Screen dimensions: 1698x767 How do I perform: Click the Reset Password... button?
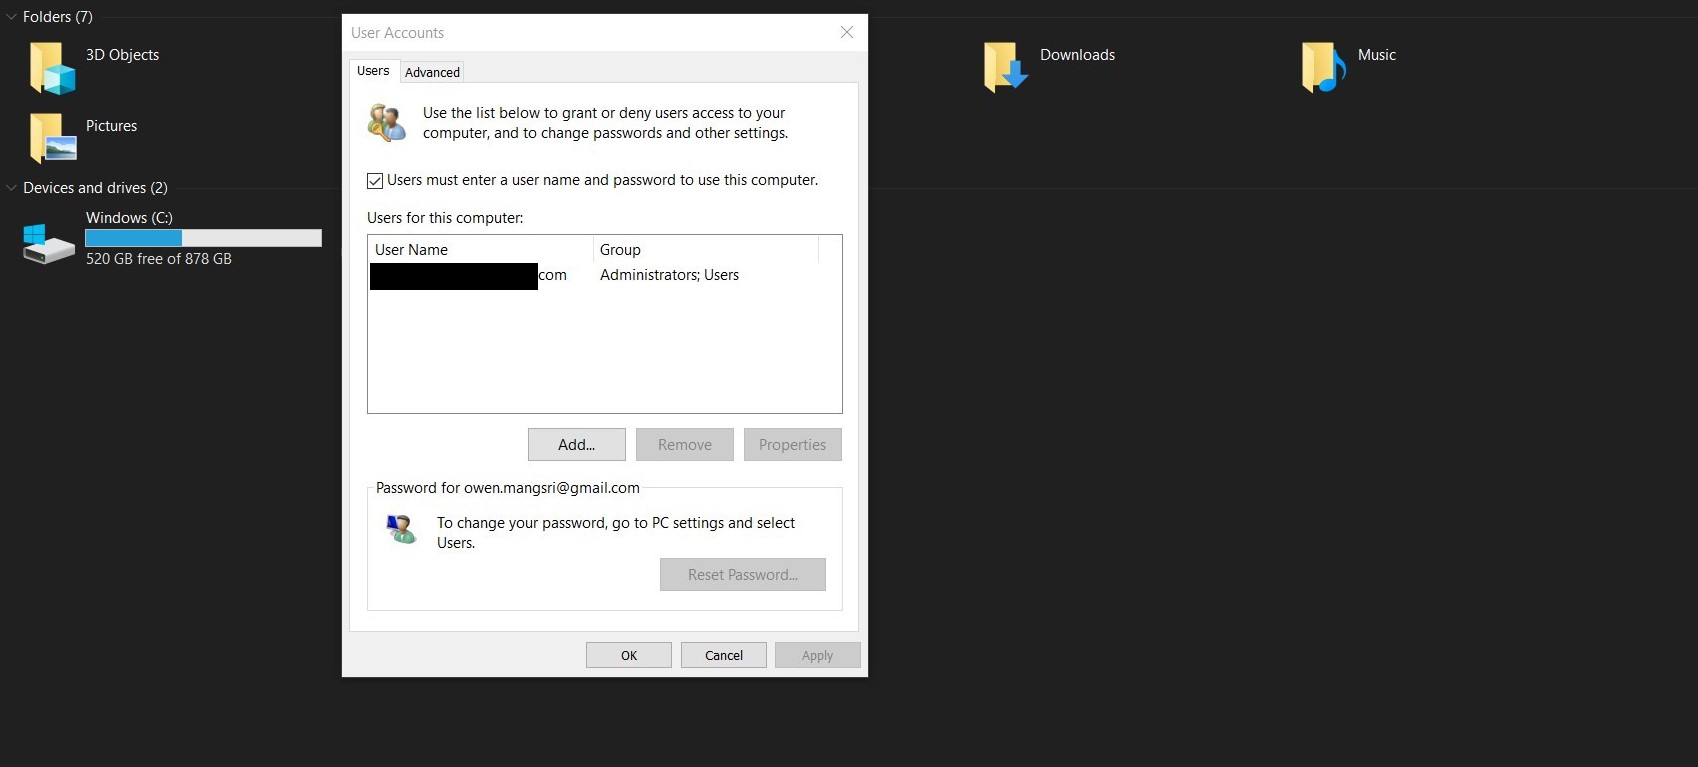(743, 575)
